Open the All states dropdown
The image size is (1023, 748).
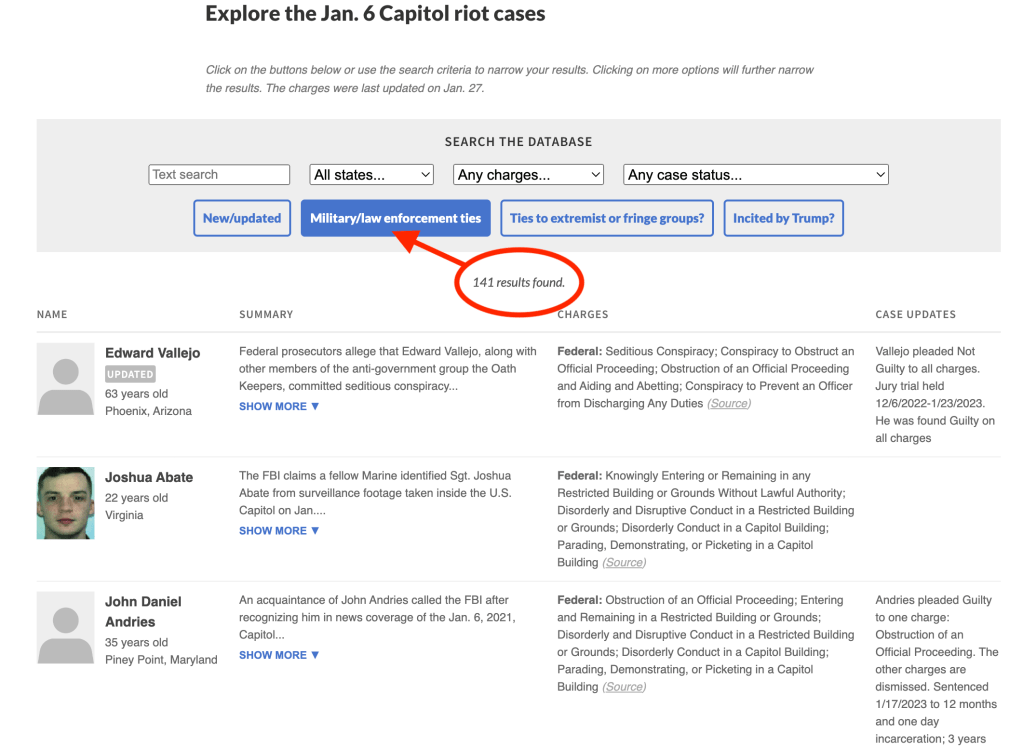[x=371, y=174]
